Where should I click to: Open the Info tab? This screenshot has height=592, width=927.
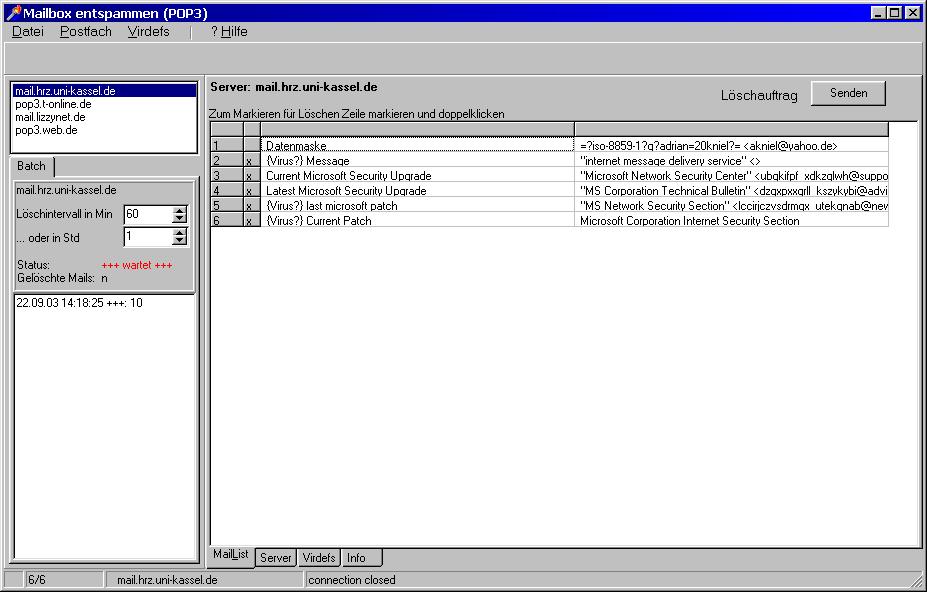(x=357, y=558)
